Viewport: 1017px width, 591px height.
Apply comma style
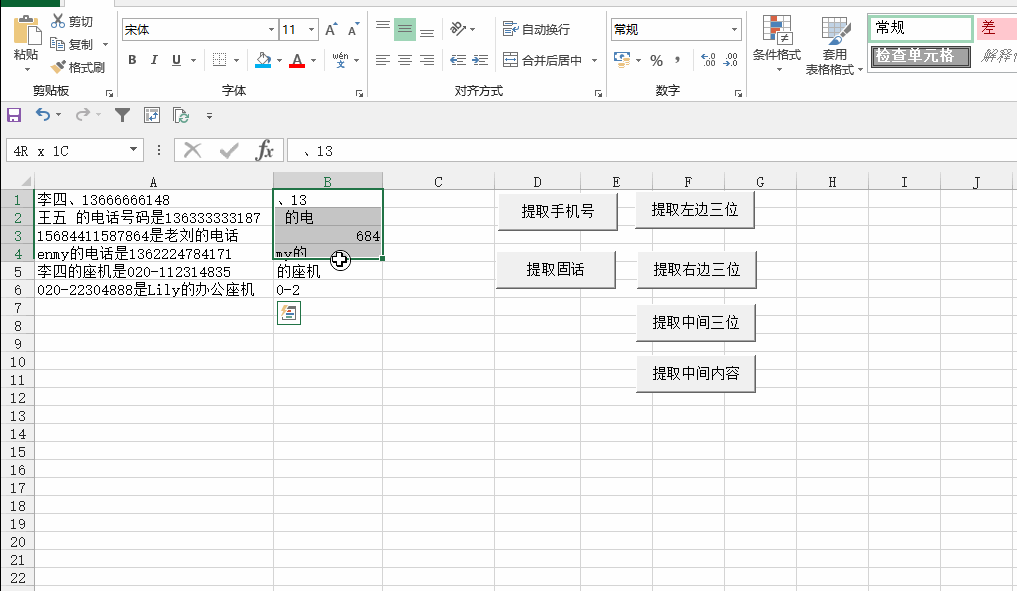tap(678, 60)
